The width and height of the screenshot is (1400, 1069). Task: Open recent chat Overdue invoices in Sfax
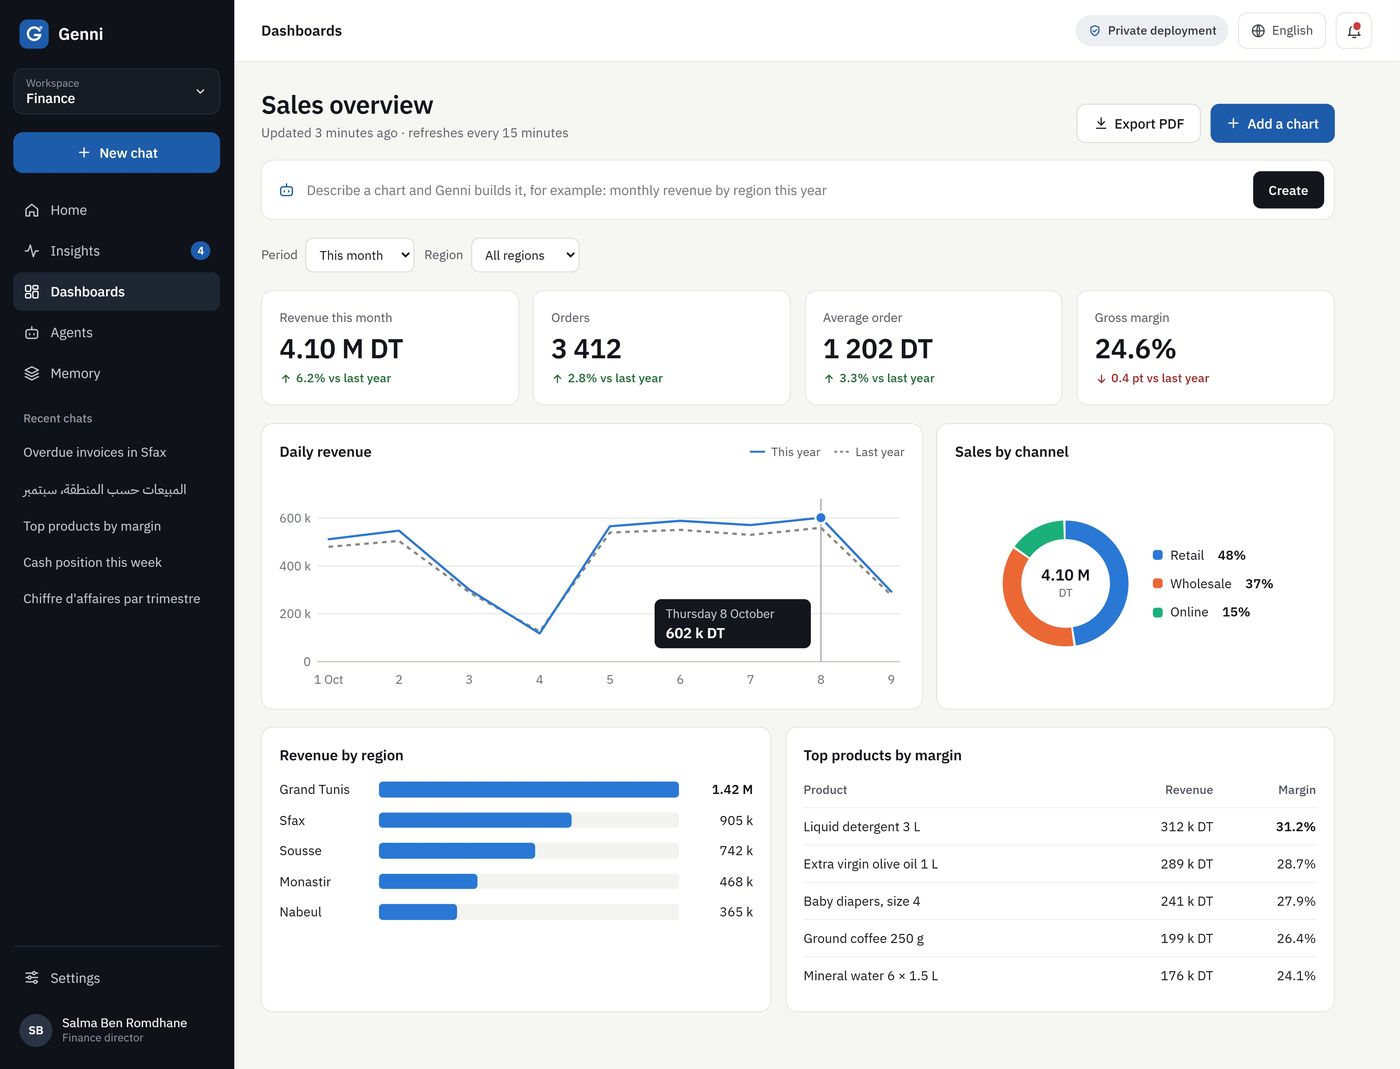pyautogui.click(x=95, y=452)
